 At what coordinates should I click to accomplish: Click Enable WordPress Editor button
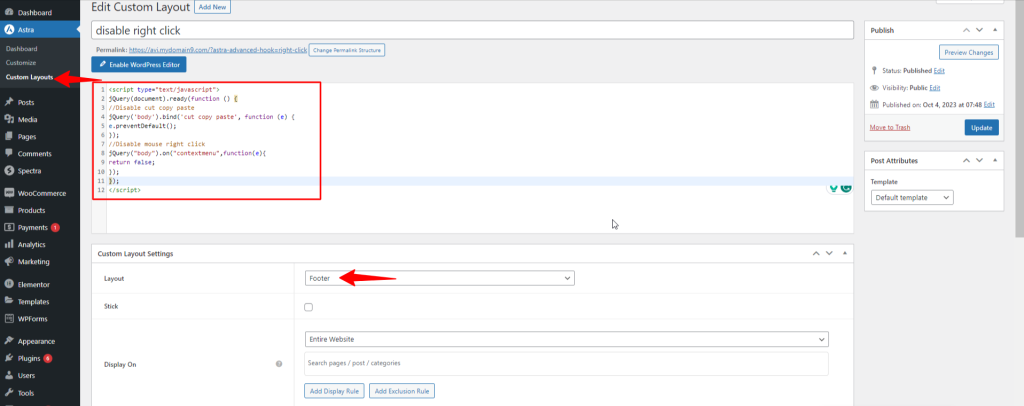pos(139,65)
